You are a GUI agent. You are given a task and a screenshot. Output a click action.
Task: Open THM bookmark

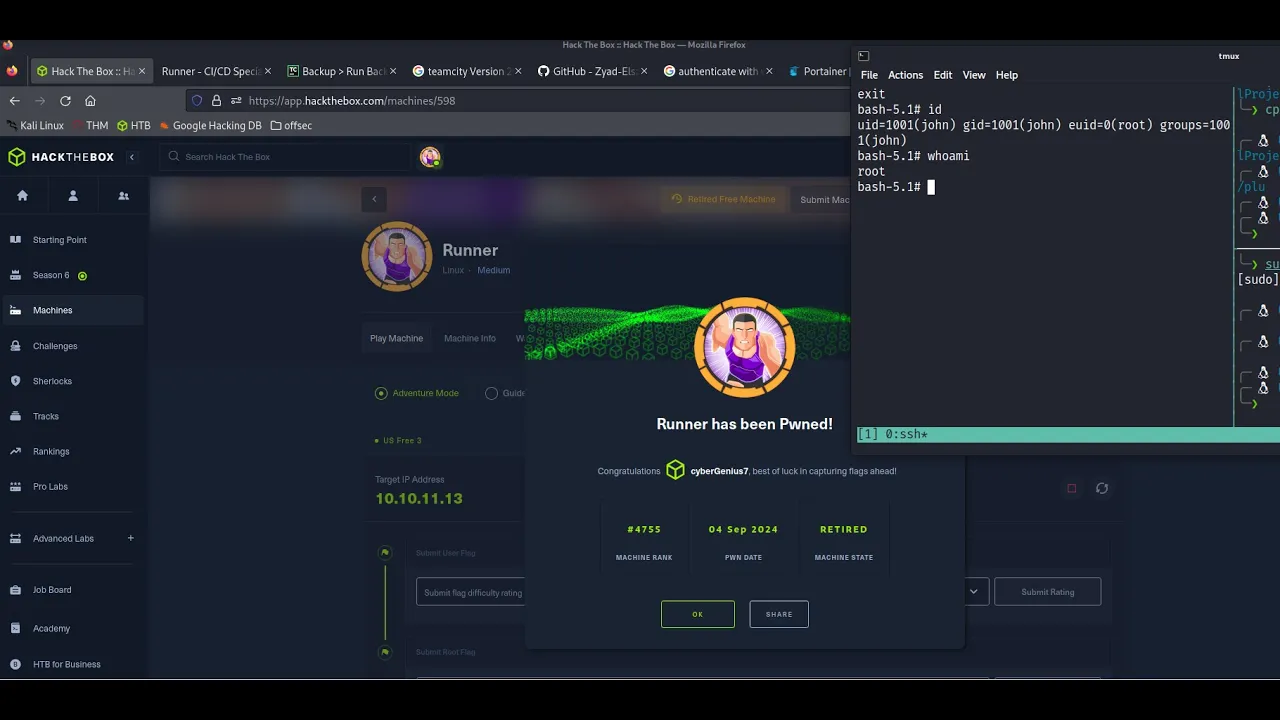click(89, 126)
